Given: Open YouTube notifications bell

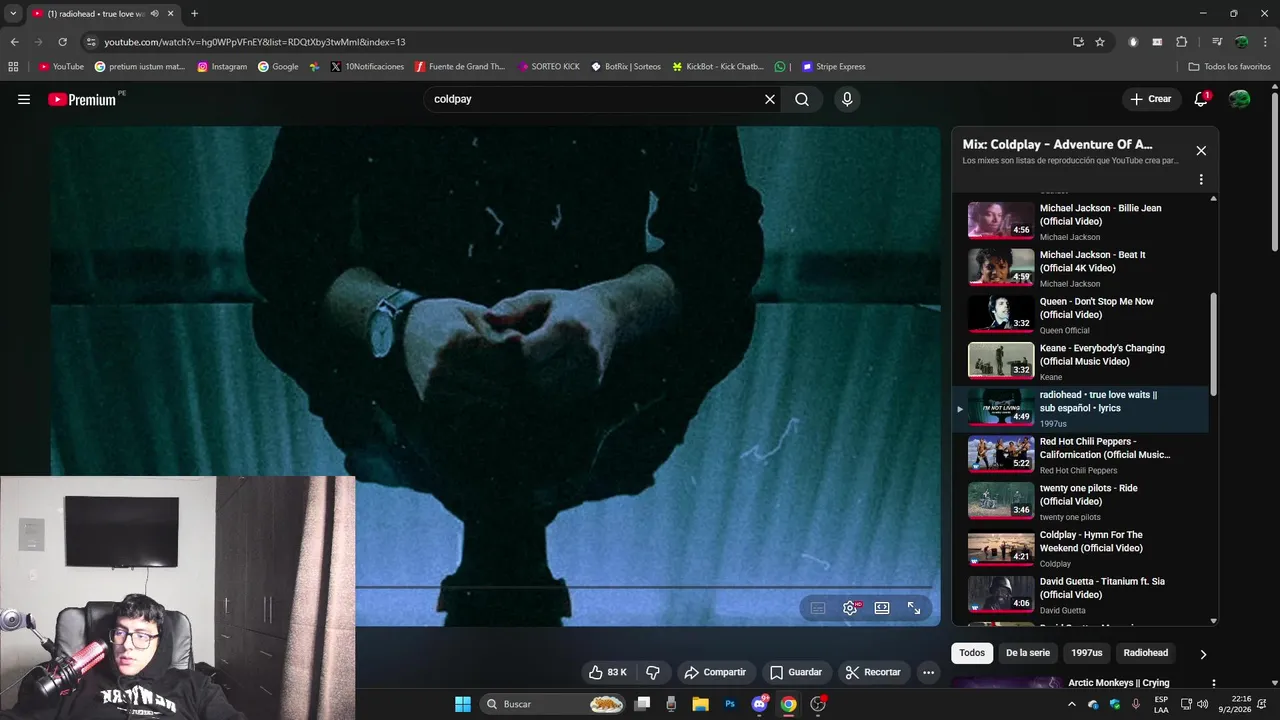Looking at the screenshot, I should tap(1201, 99).
